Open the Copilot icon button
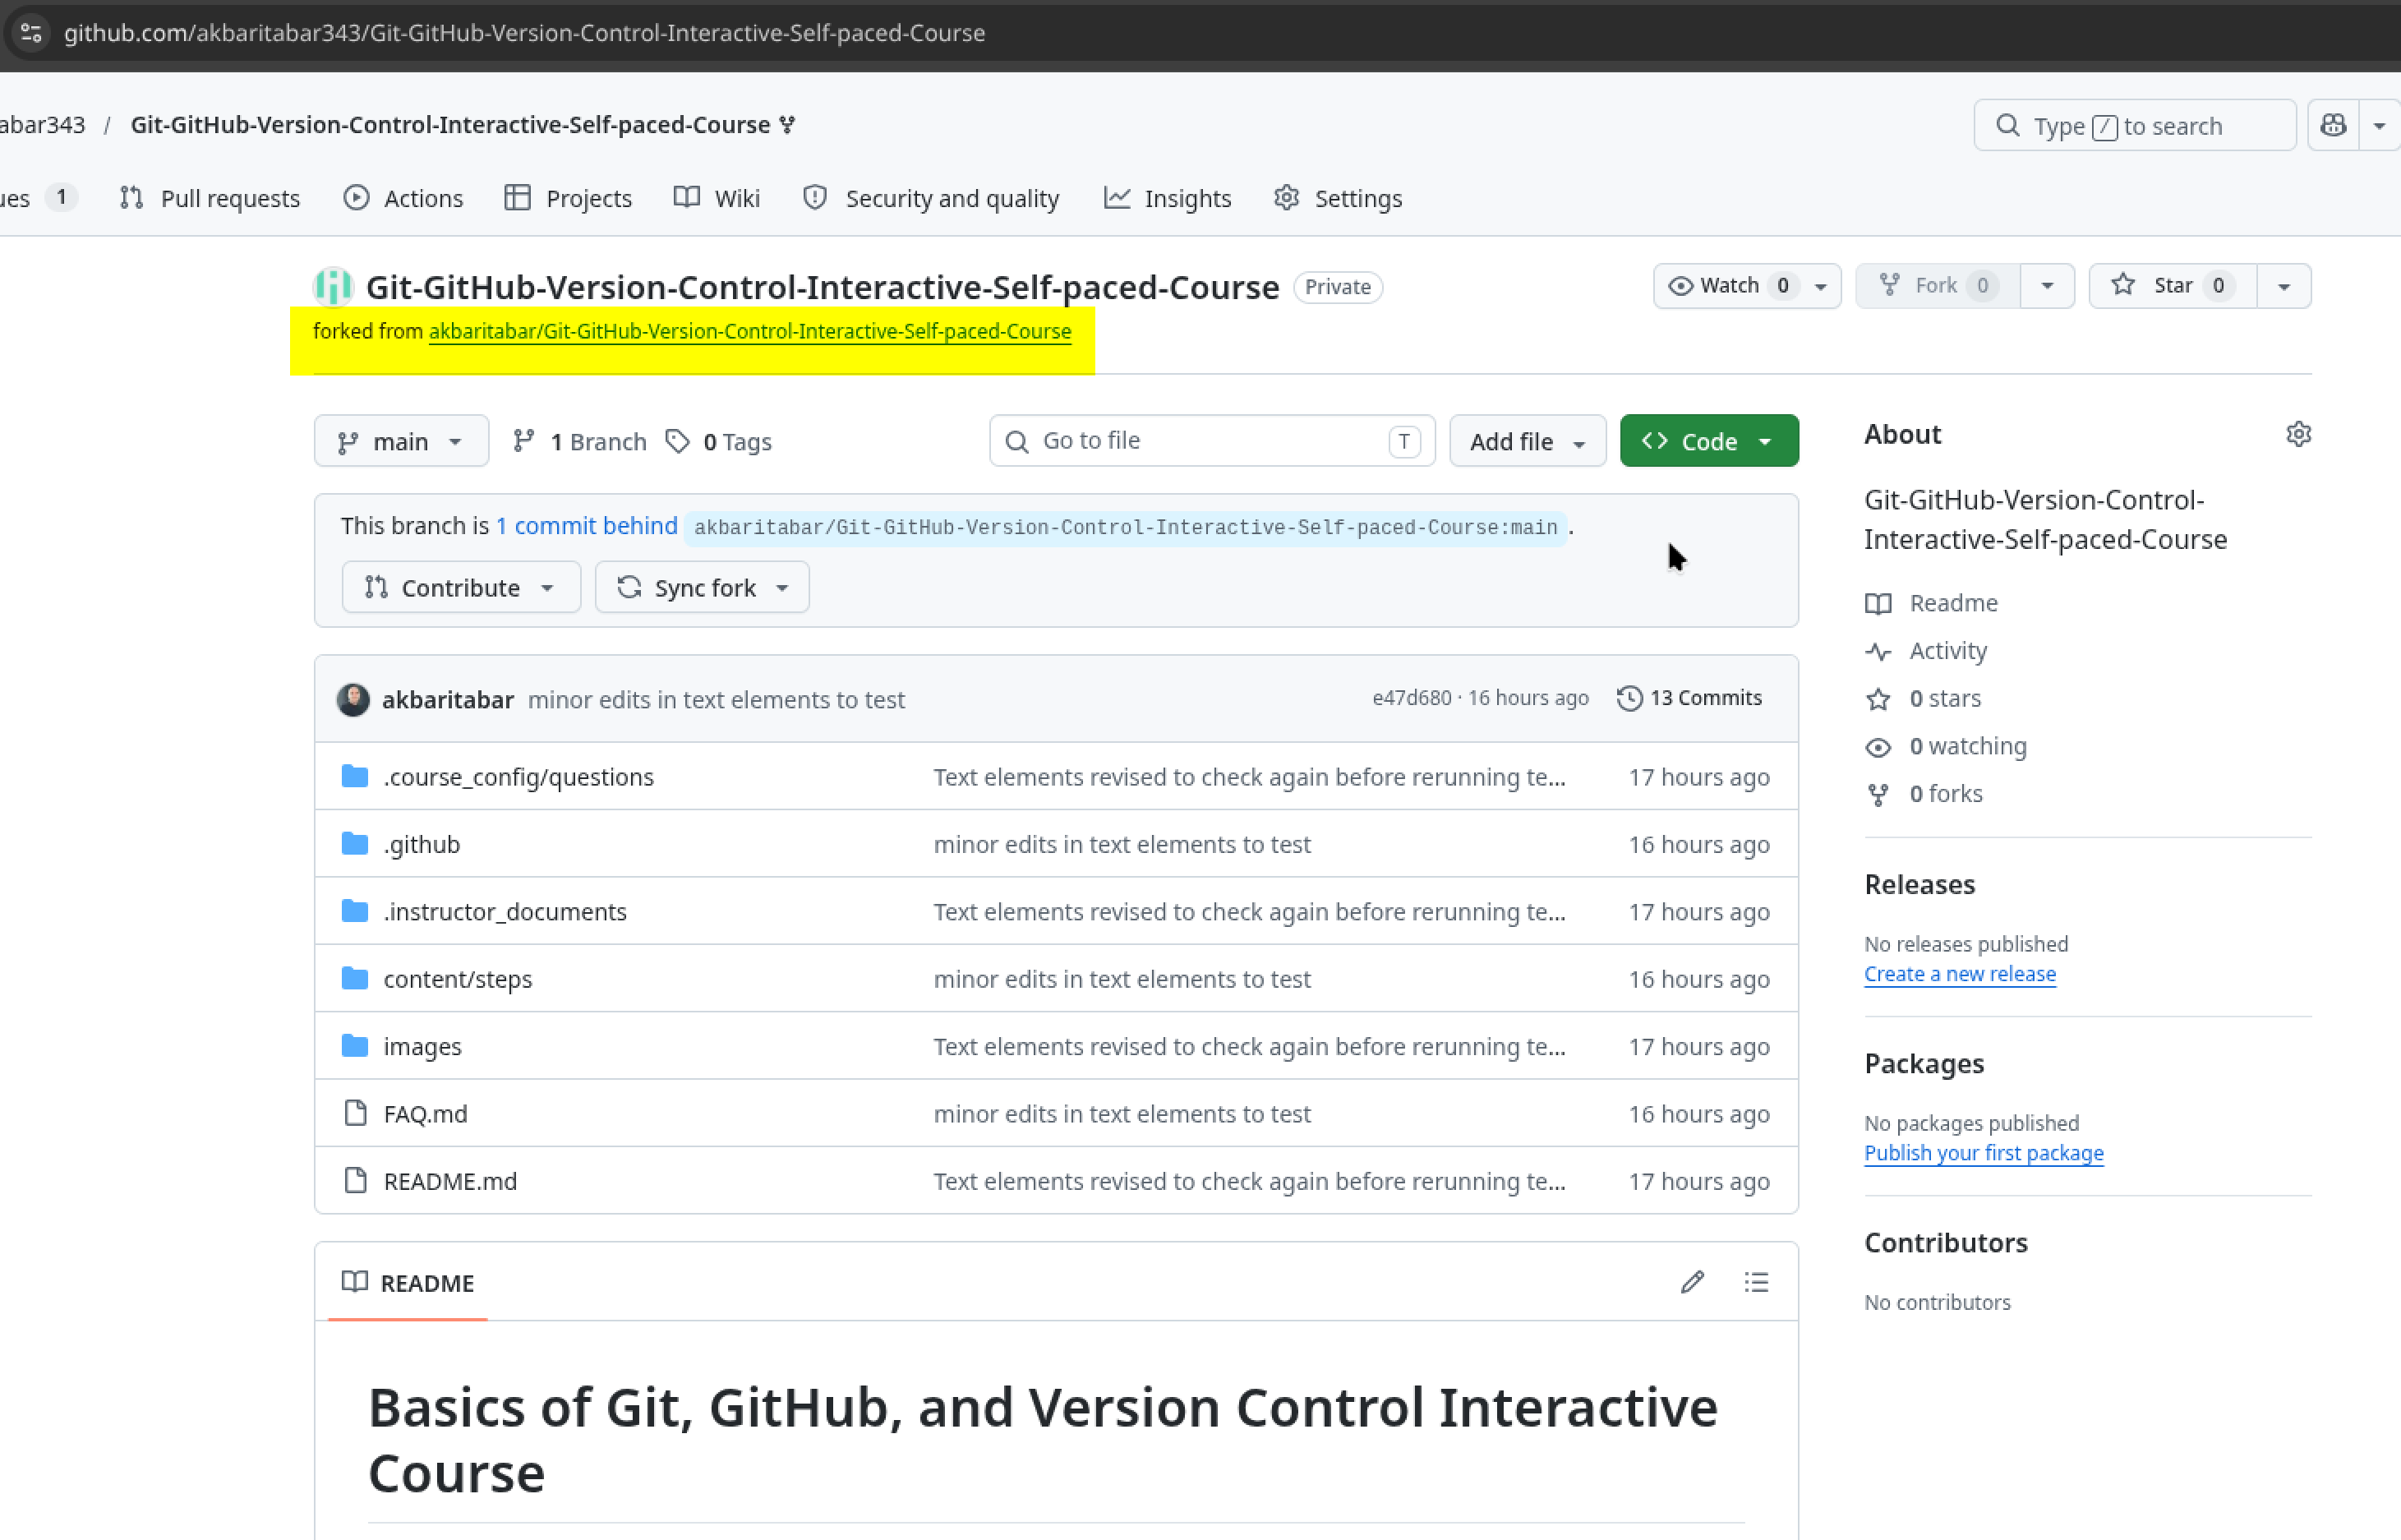The image size is (2401, 1540). pyautogui.click(x=2333, y=126)
